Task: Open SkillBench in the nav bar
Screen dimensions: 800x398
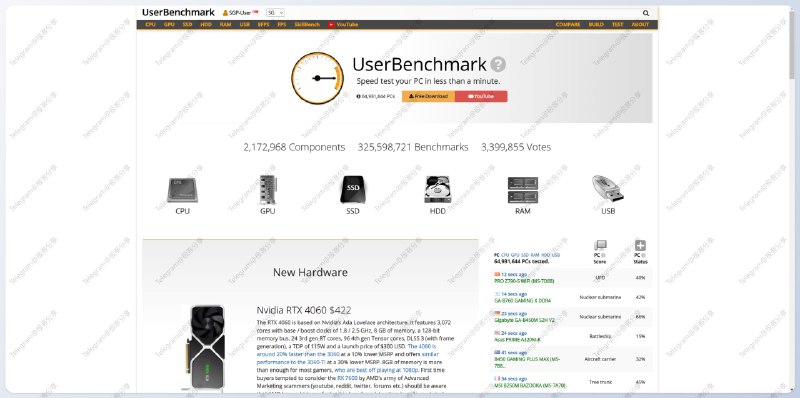Action: tap(307, 24)
